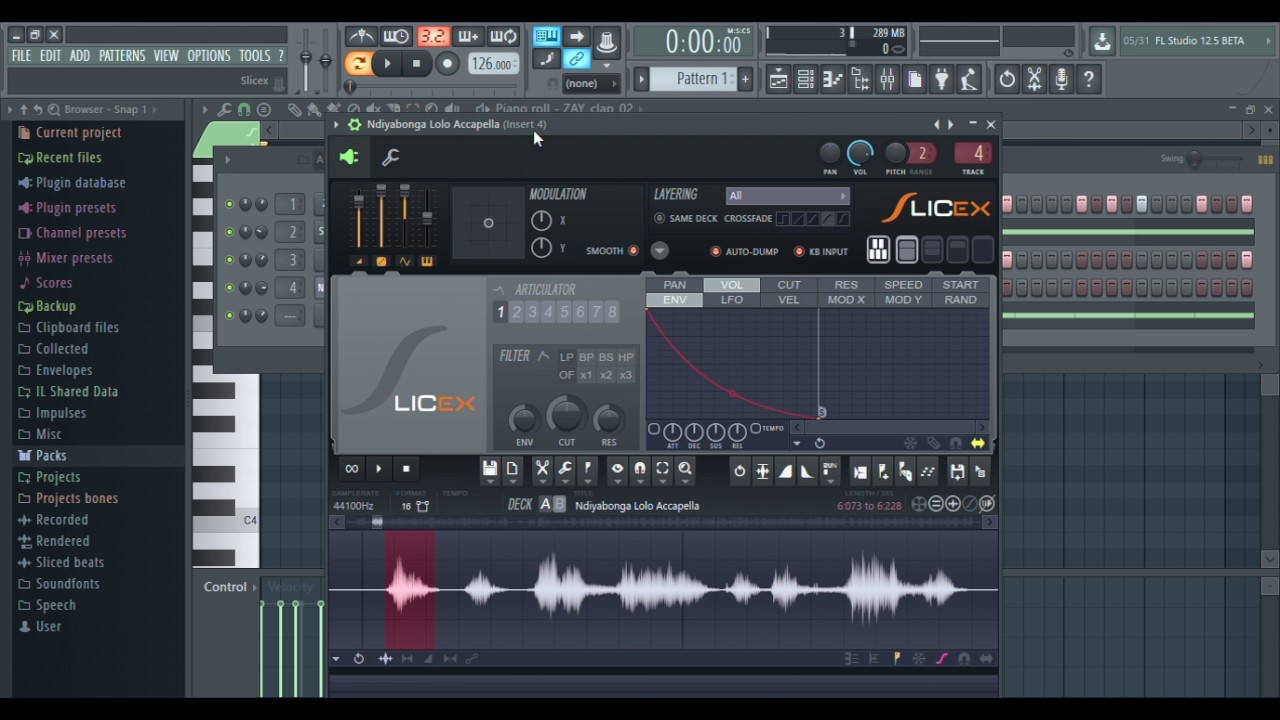Open the Browser toolbar icon
Viewport: 1280px width, 720px height.
pyautogui.click(x=859, y=79)
